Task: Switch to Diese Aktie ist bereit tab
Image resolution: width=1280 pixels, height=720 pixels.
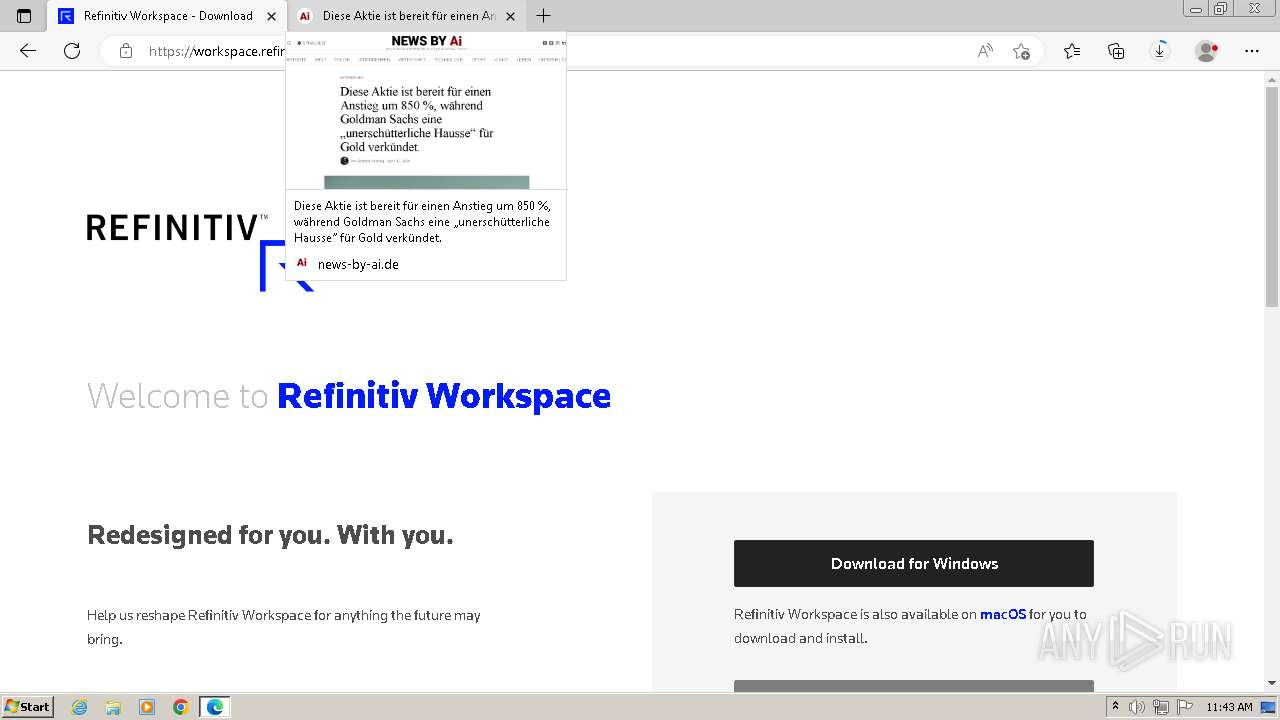Action: tap(407, 16)
